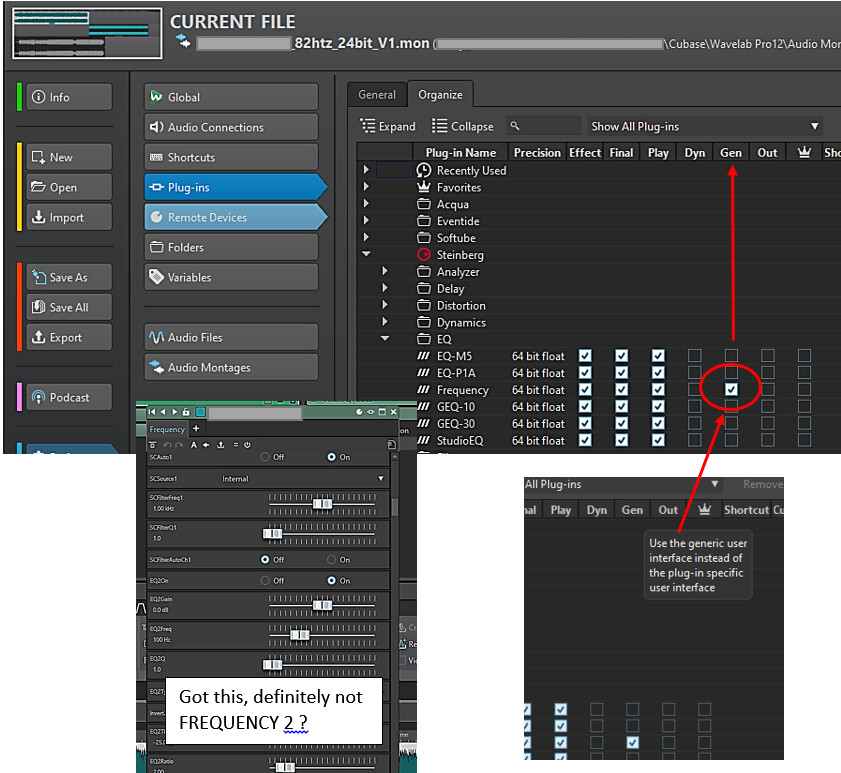Click the redo icon in plug-in toolbar

click(179, 445)
